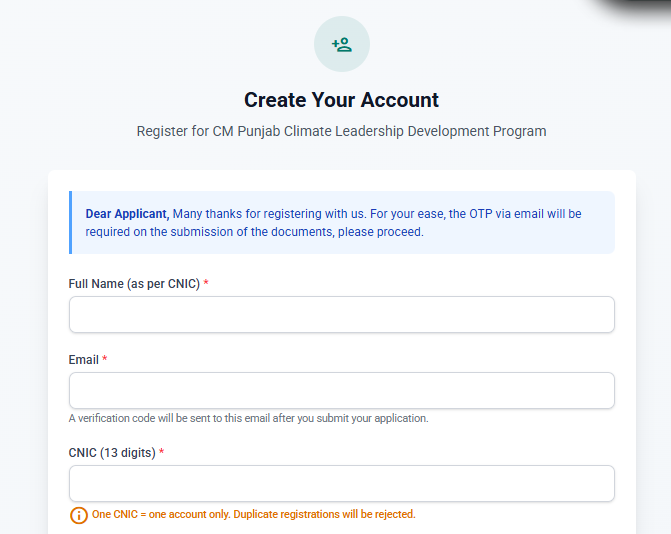Select the CNIC 13 digits input field
The height and width of the screenshot is (534, 671).
point(341,483)
